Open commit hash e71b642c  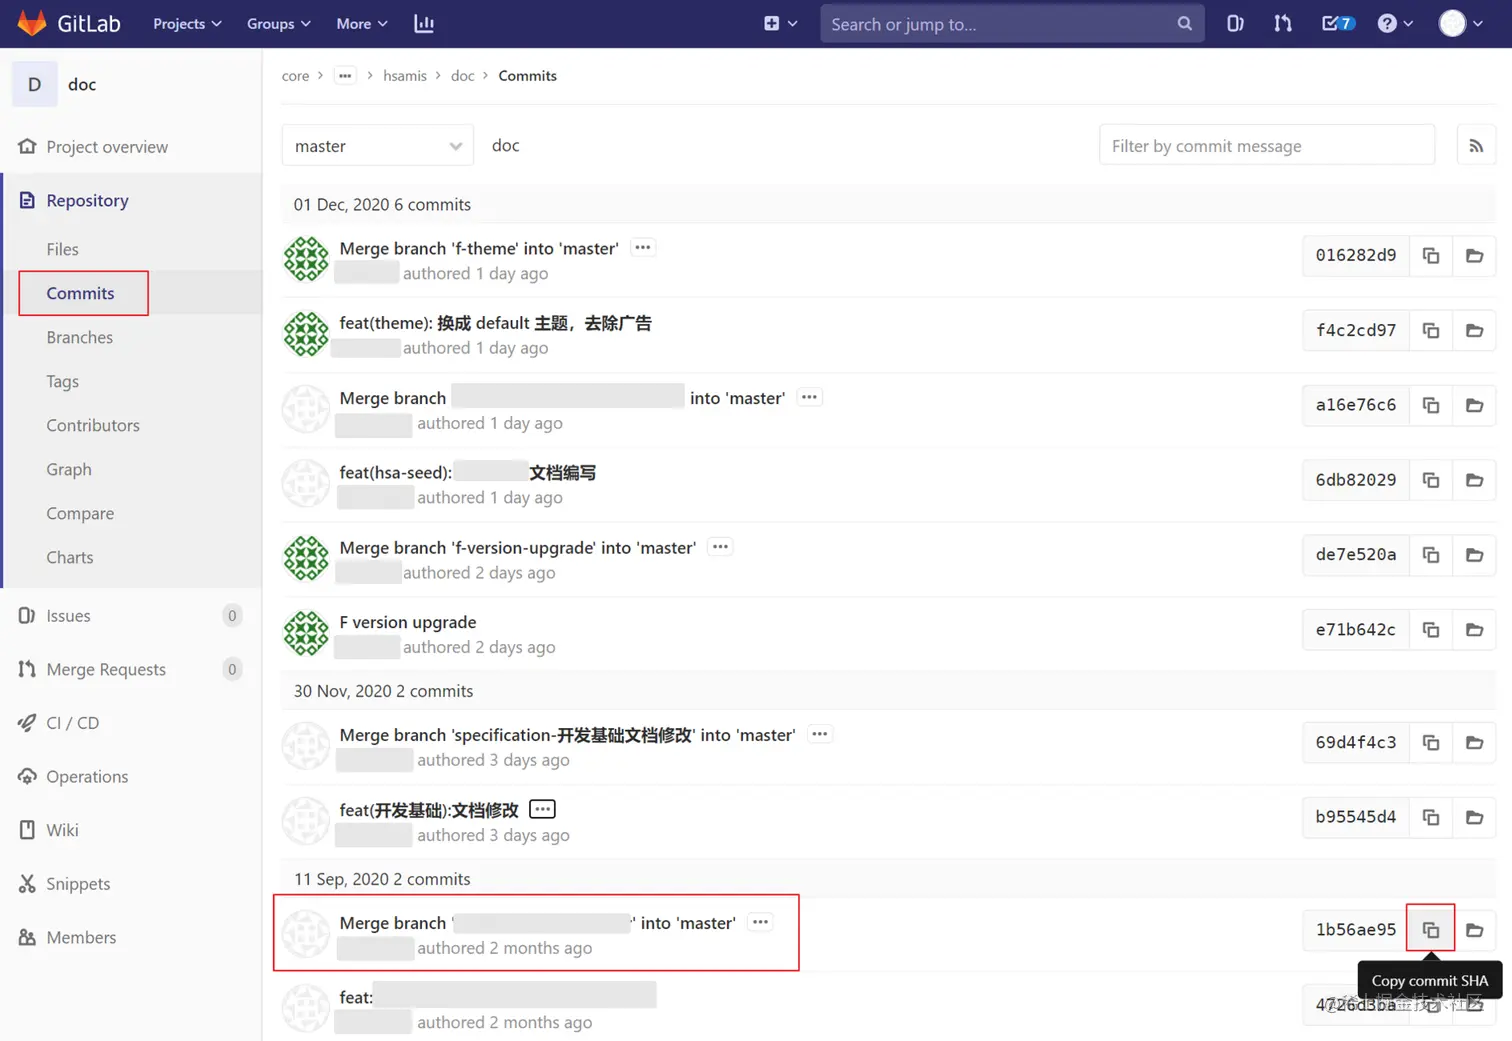pos(1355,630)
